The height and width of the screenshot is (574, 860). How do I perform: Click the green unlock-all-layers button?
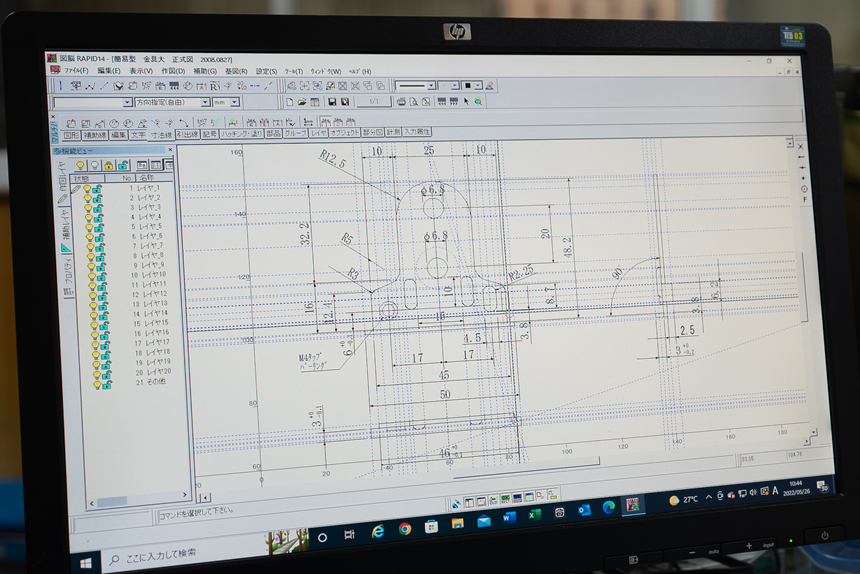124,165
